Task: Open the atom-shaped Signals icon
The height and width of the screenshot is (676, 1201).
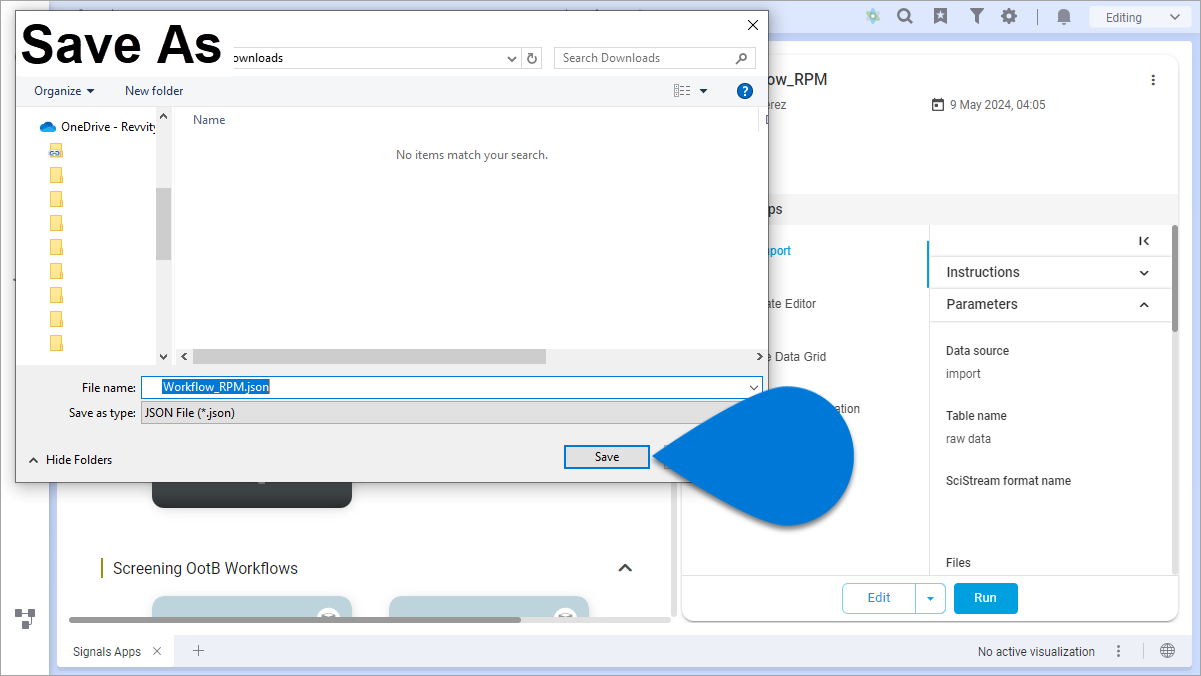Action: pos(873,17)
